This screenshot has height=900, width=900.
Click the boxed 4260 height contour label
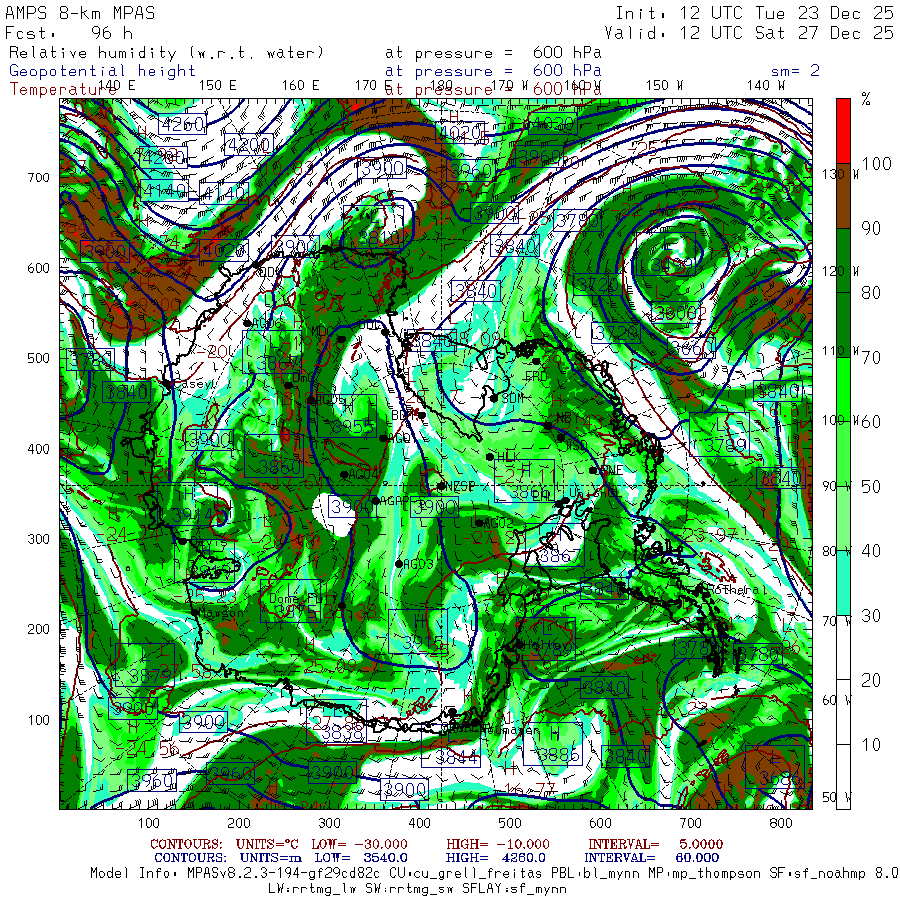pyautogui.click(x=182, y=125)
